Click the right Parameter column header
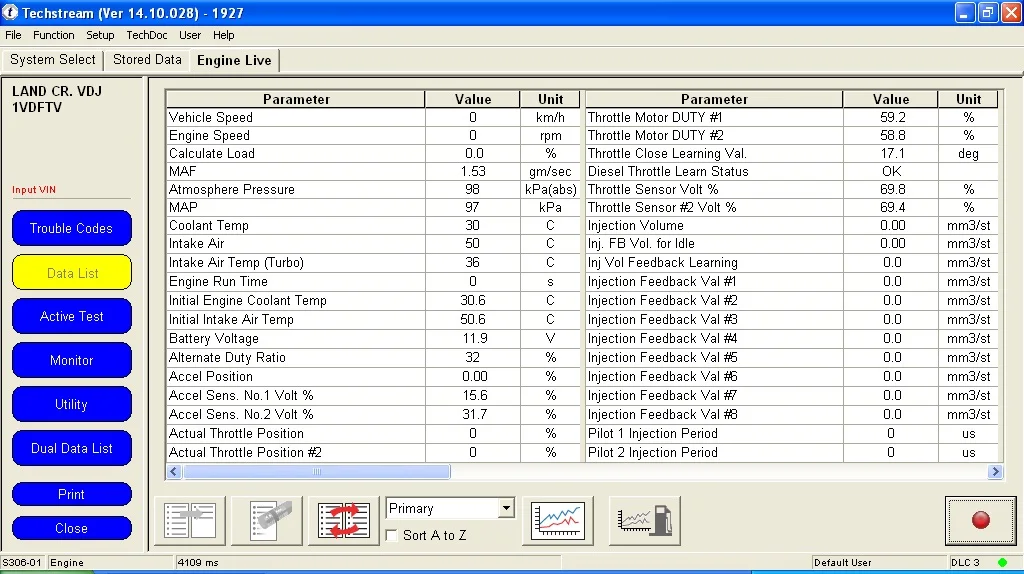This screenshot has width=1024, height=574. tap(714, 99)
